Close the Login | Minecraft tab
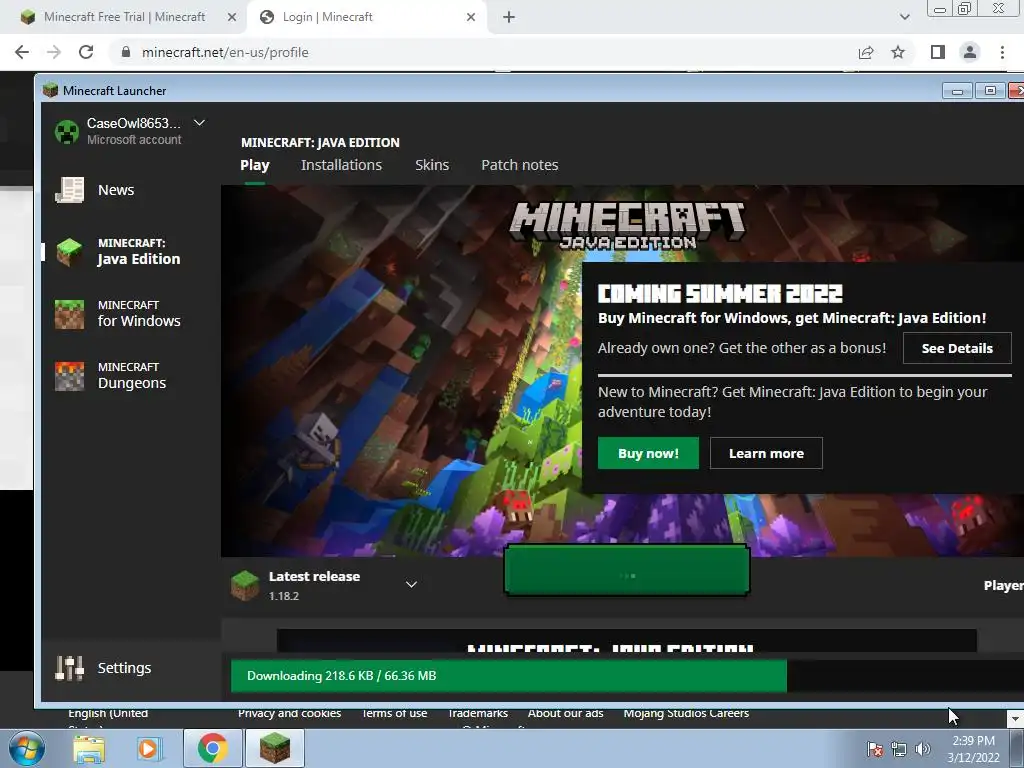The image size is (1024, 768). (x=471, y=18)
